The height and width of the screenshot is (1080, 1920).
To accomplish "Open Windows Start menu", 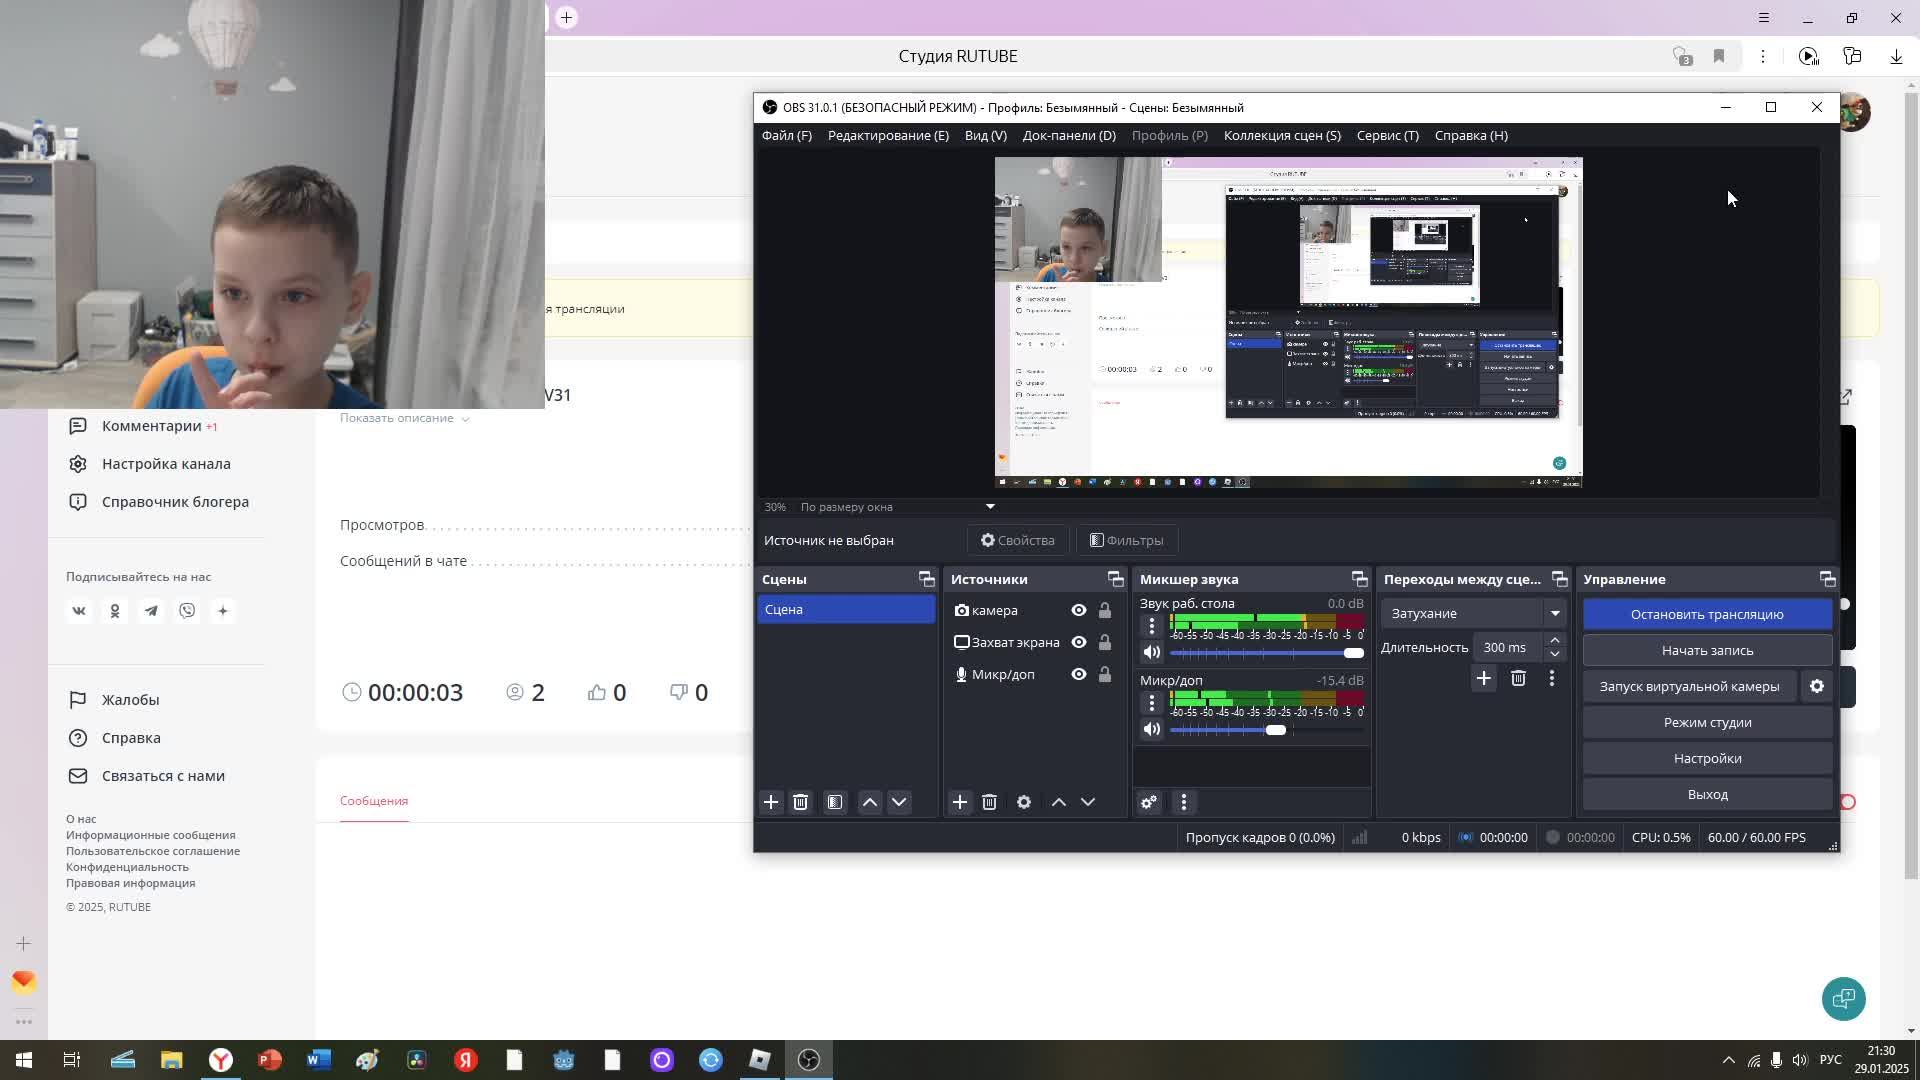I will 24,1060.
